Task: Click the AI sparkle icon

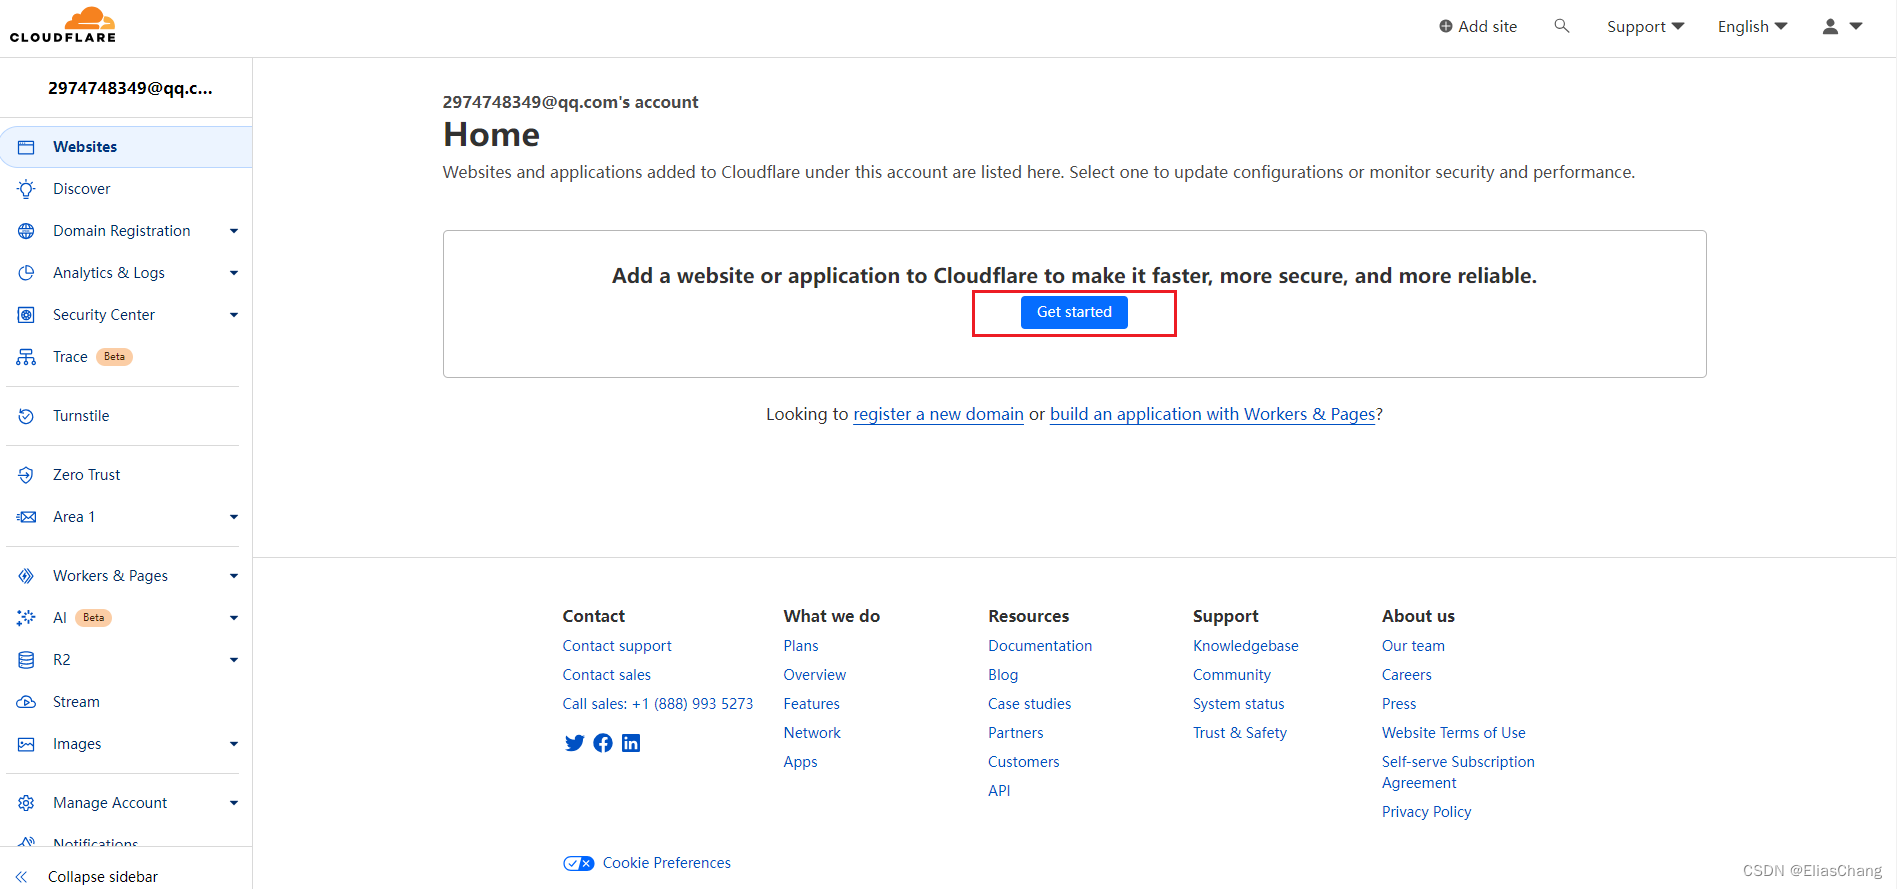Action: (x=26, y=618)
